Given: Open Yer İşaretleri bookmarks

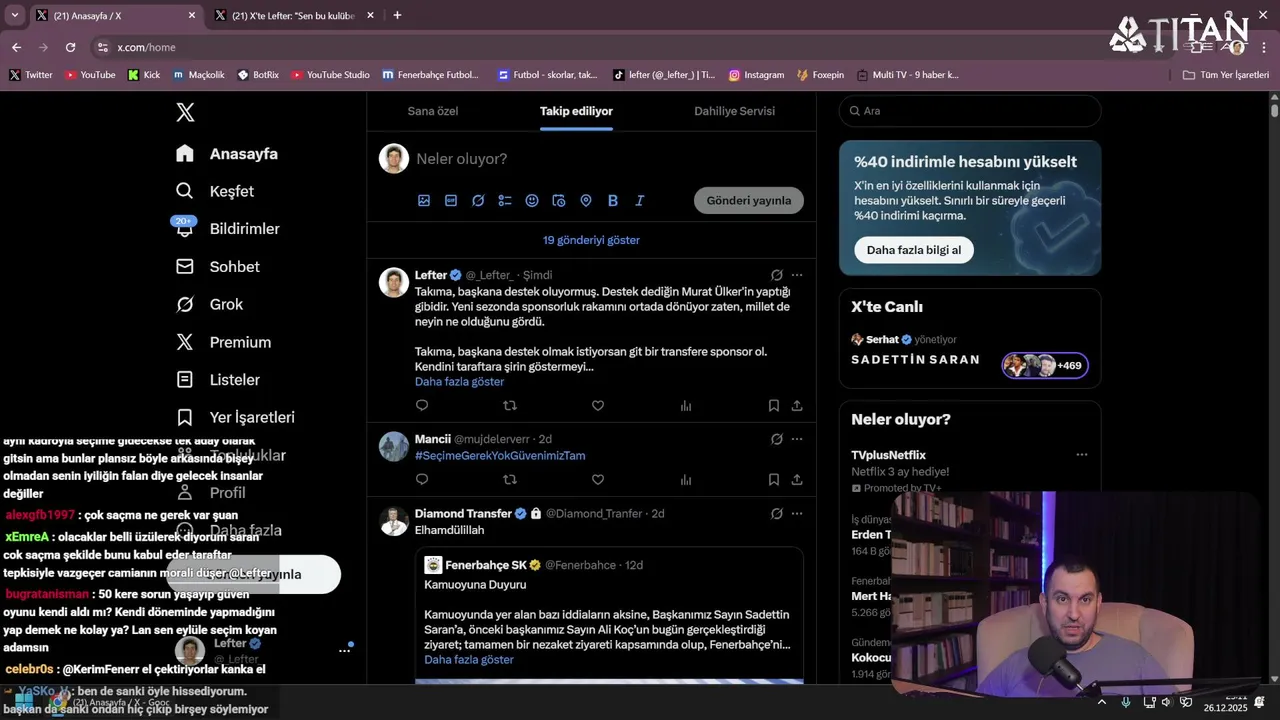Looking at the screenshot, I should pyautogui.click(x=235, y=417).
